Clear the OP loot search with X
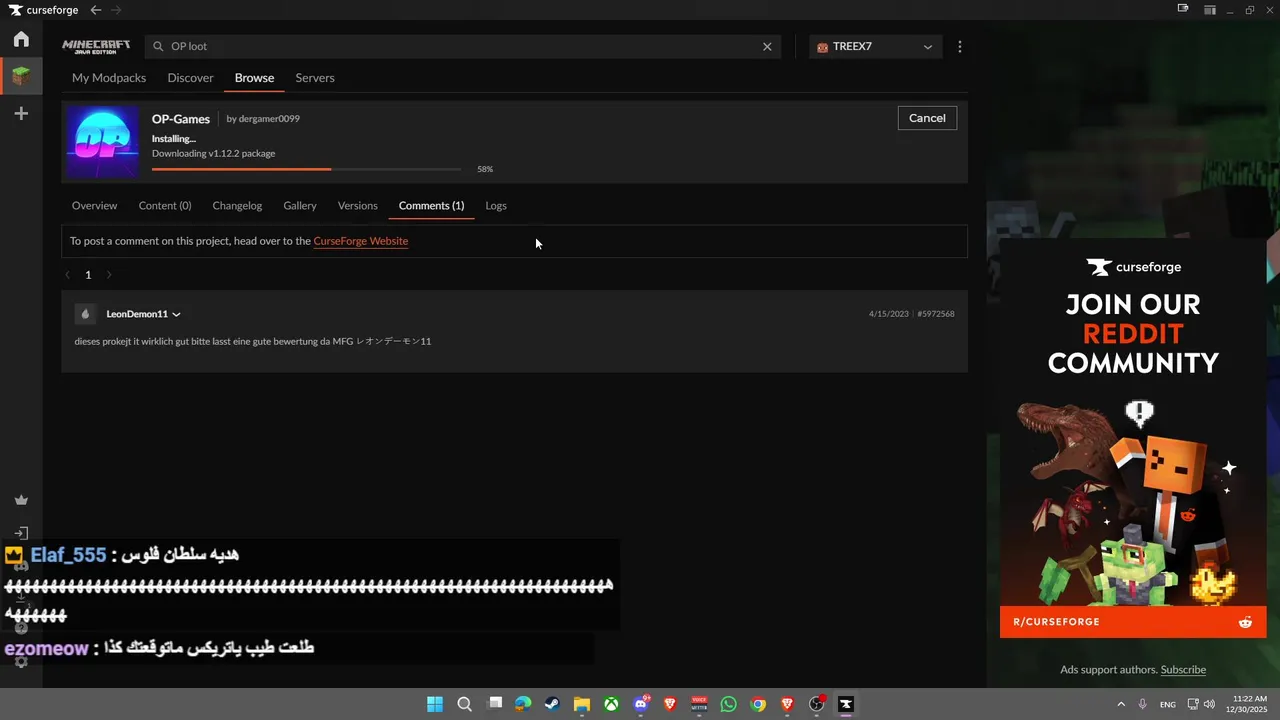This screenshot has width=1280, height=720. [x=767, y=46]
